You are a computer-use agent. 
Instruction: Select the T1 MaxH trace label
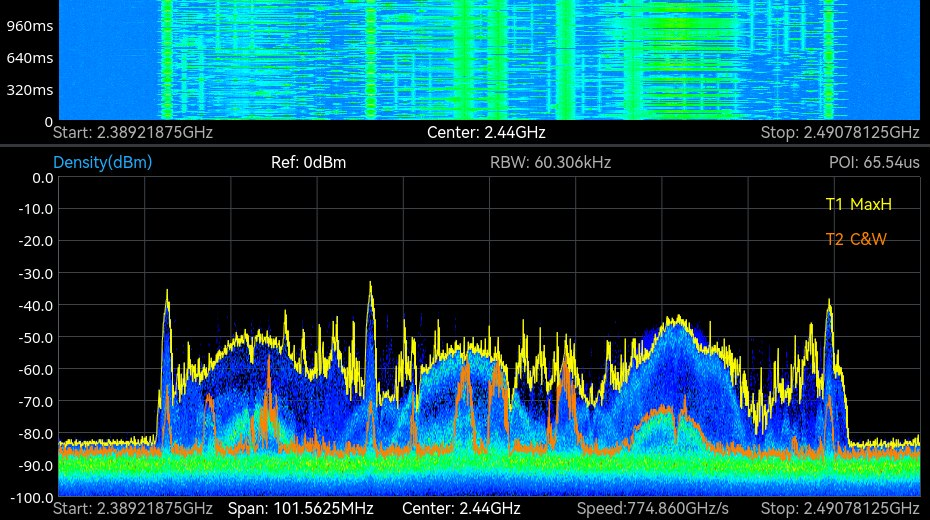point(858,204)
